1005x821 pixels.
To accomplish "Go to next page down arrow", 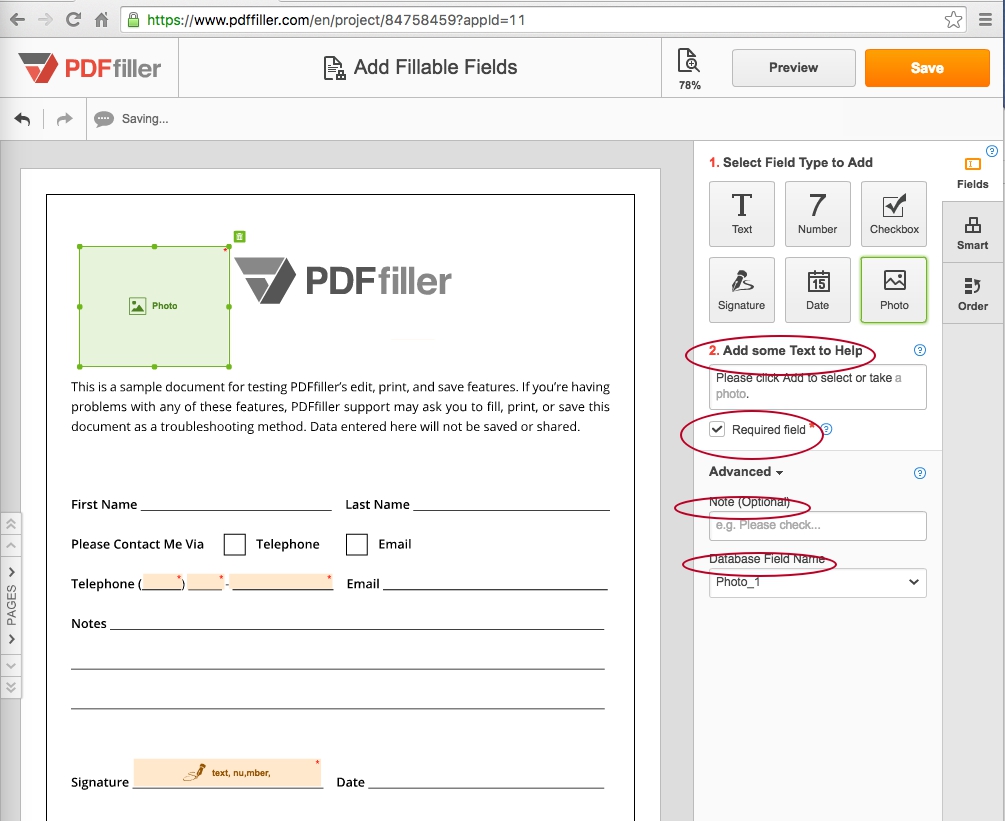I will [11, 666].
